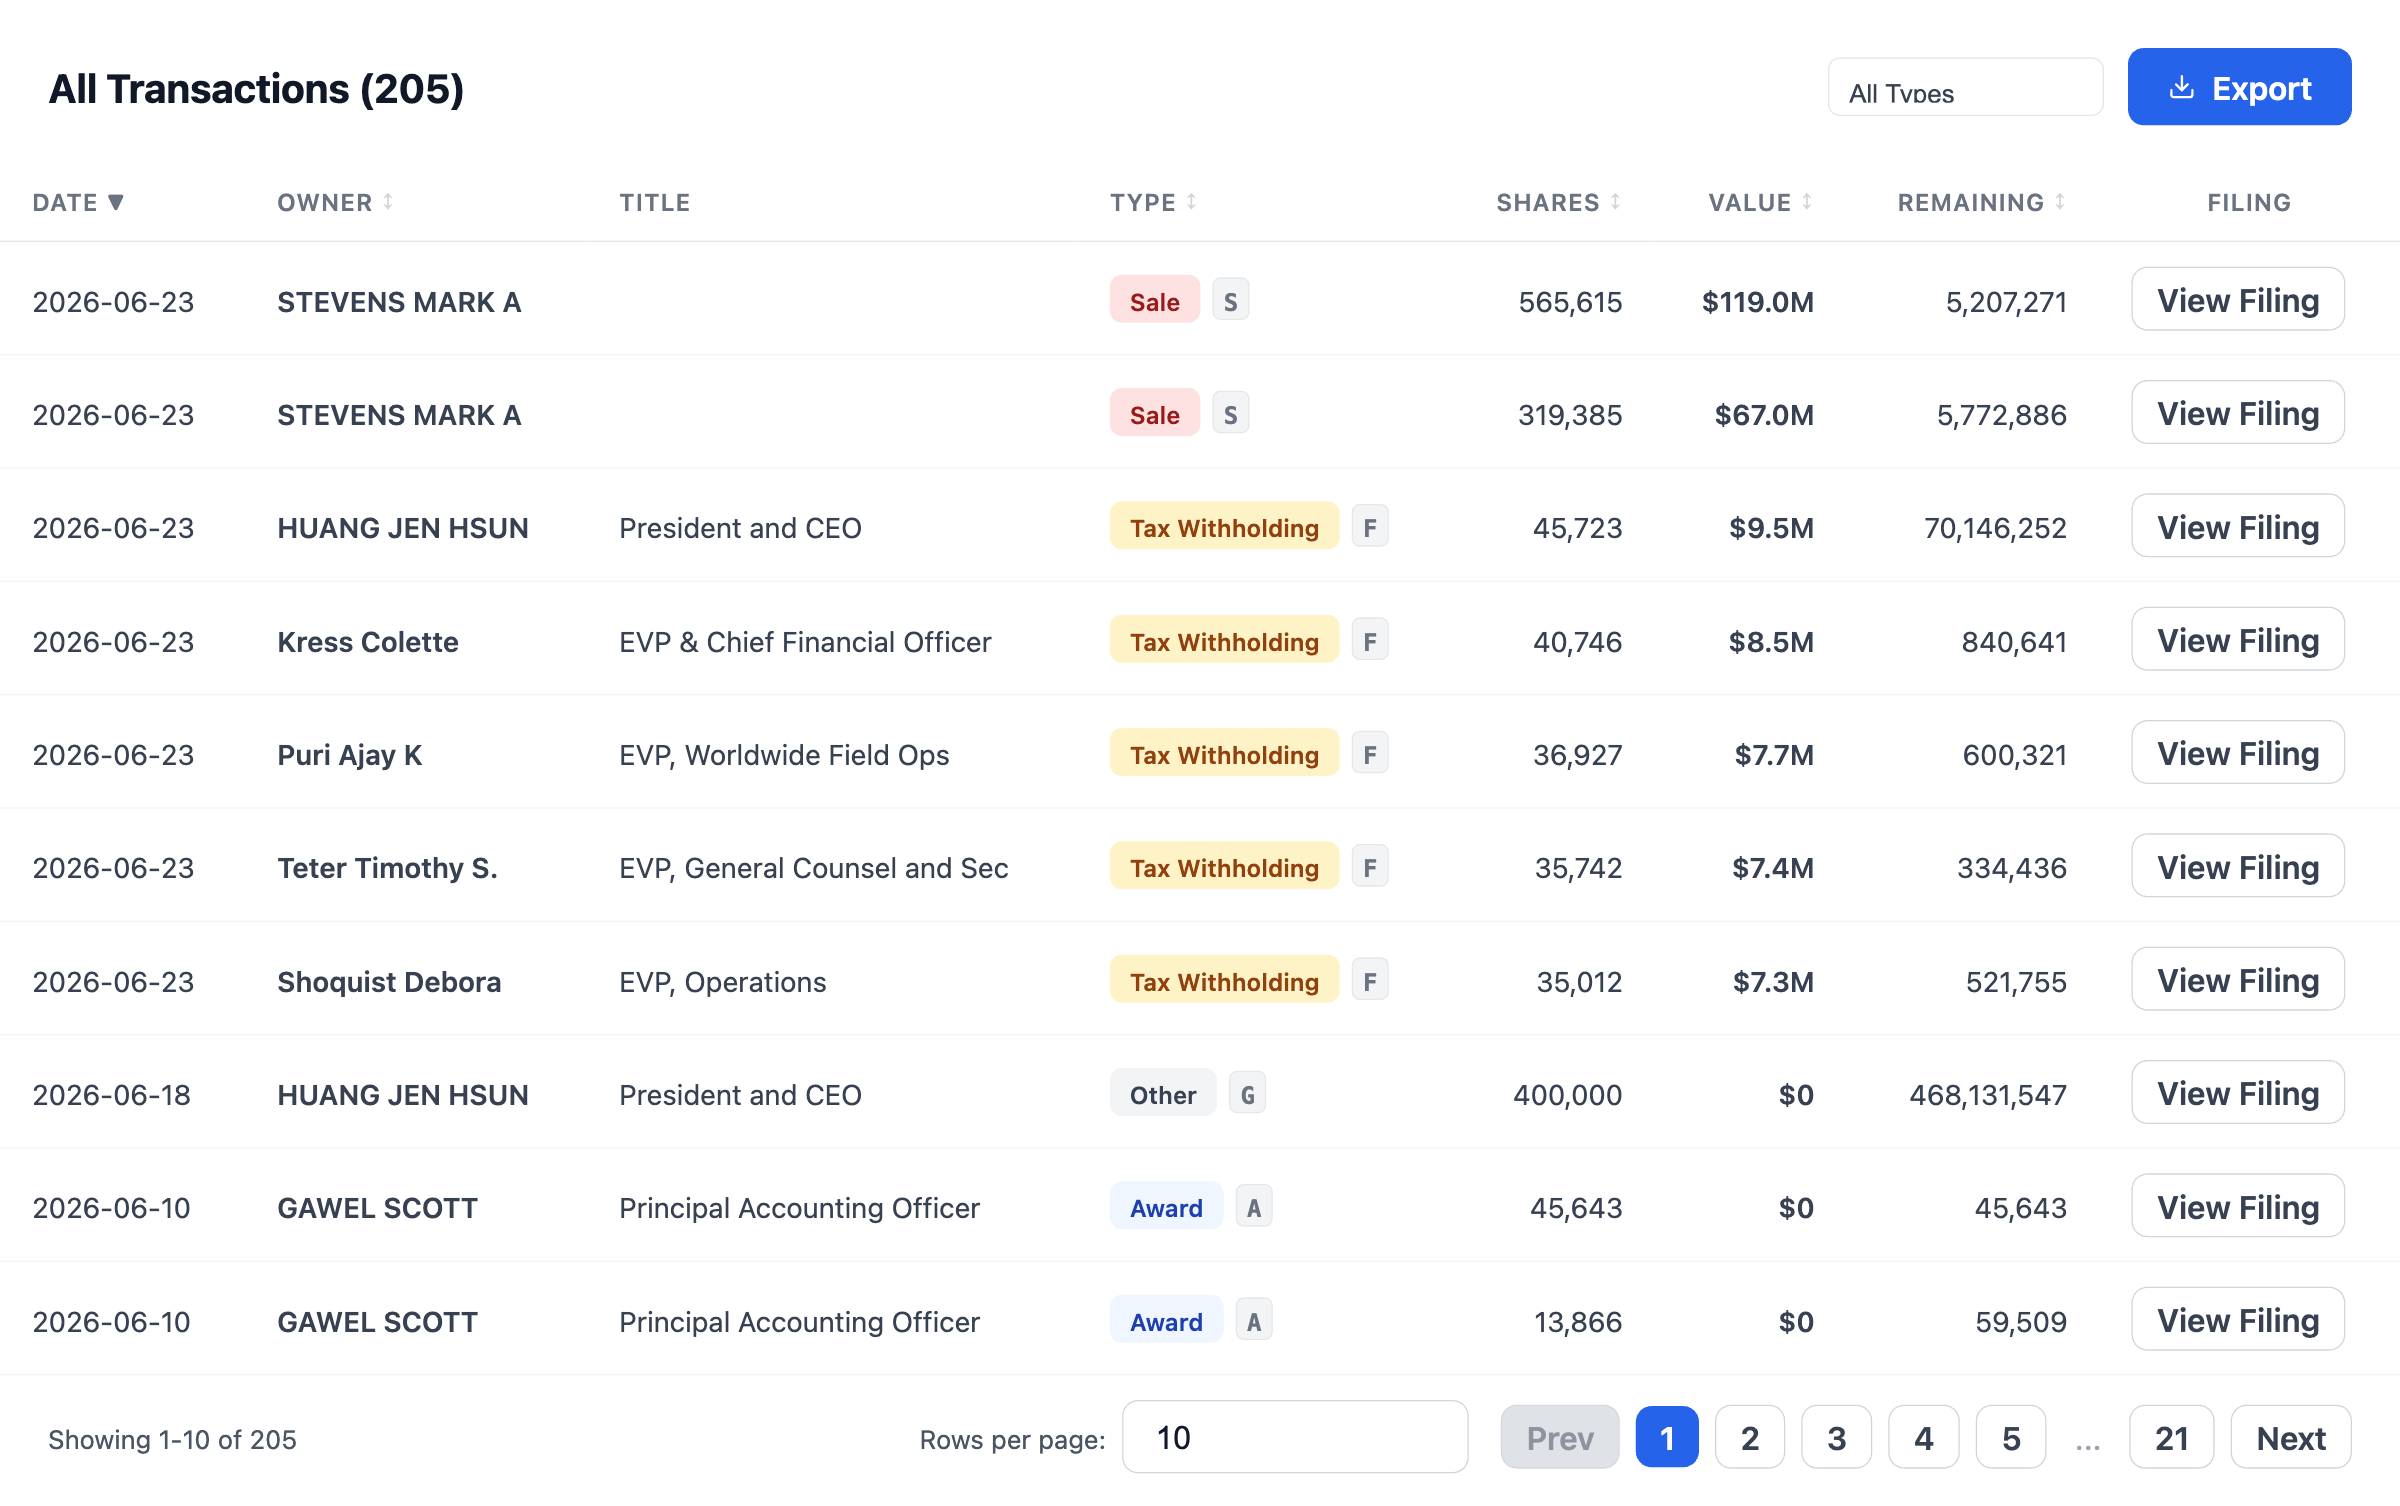Click owner name Teter Timothy S.
The image size is (2400, 1506).
(387, 867)
